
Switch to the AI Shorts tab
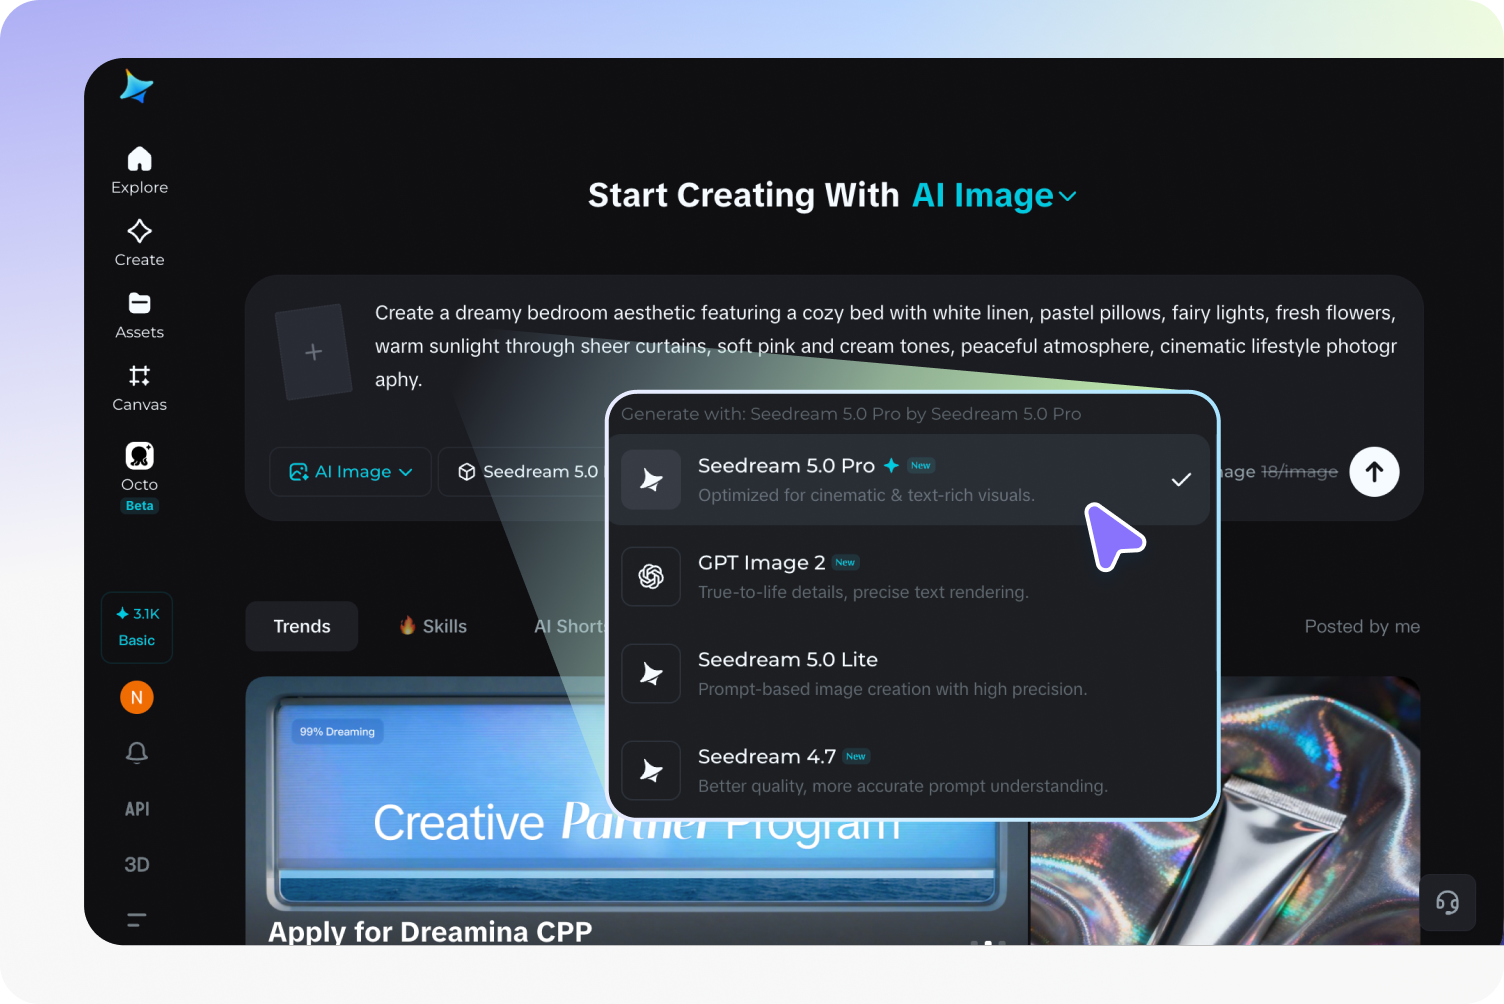coord(570,627)
